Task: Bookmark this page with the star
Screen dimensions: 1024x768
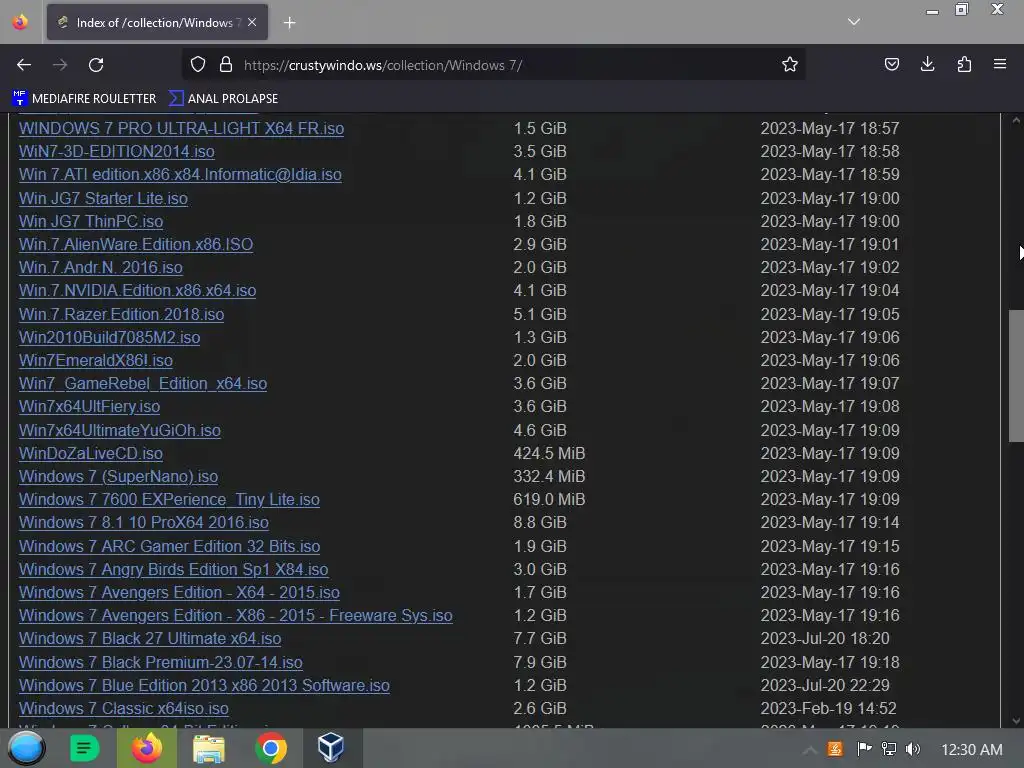Action: [790, 64]
